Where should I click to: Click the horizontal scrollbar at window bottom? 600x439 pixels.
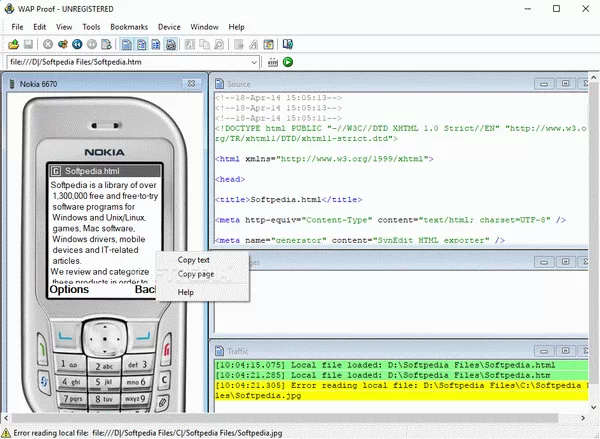pos(285,418)
